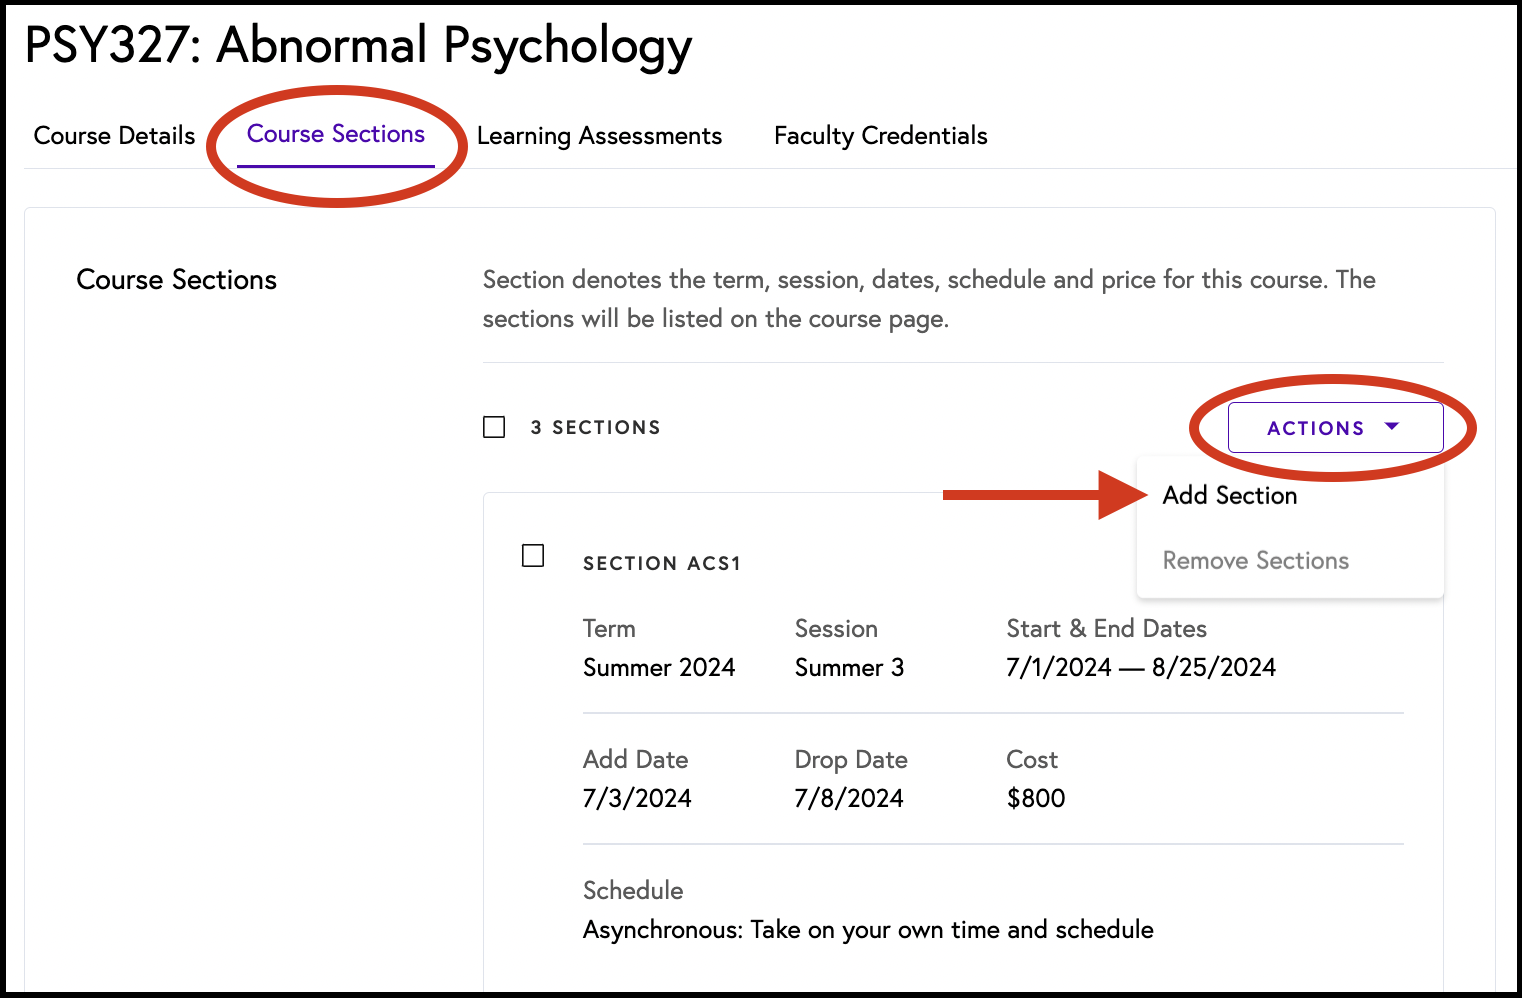Viewport: 1522px width, 998px height.
Task: Click the cost value $800
Action: click(1036, 798)
